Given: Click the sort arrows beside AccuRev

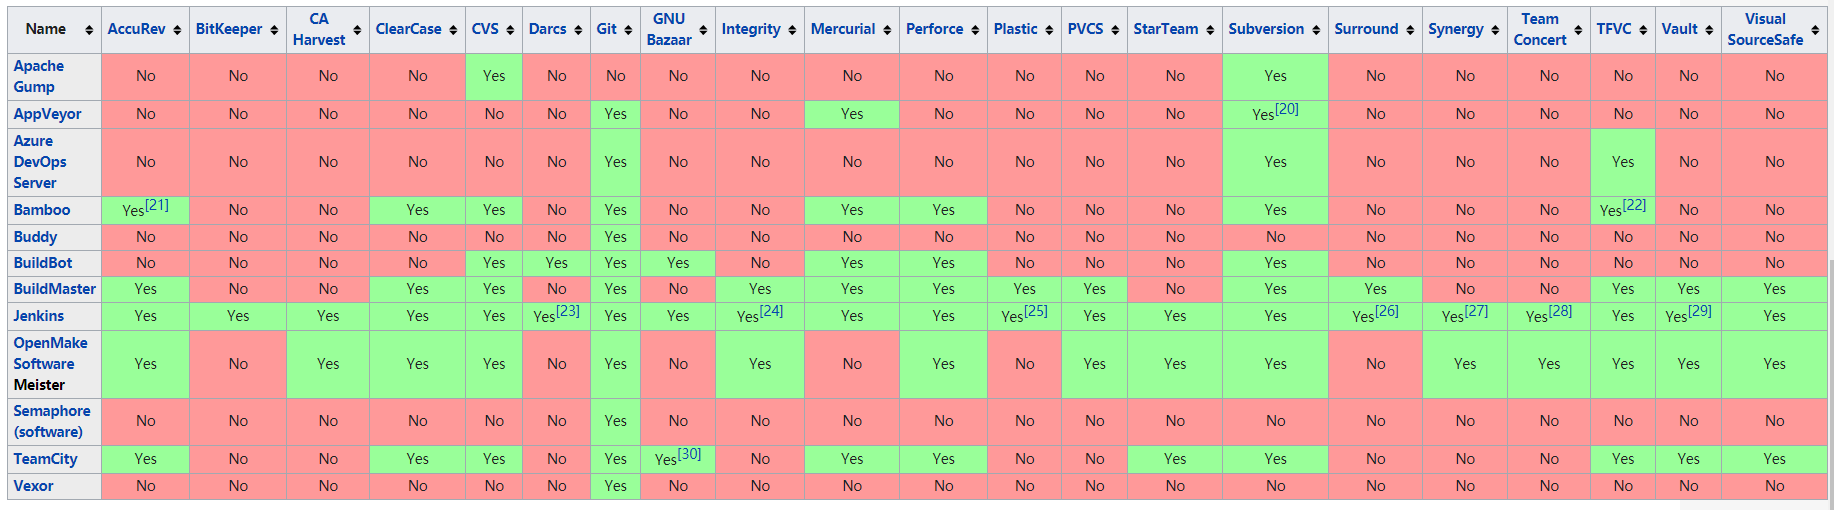Looking at the screenshot, I should pyautogui.click(x=177, y=30).
